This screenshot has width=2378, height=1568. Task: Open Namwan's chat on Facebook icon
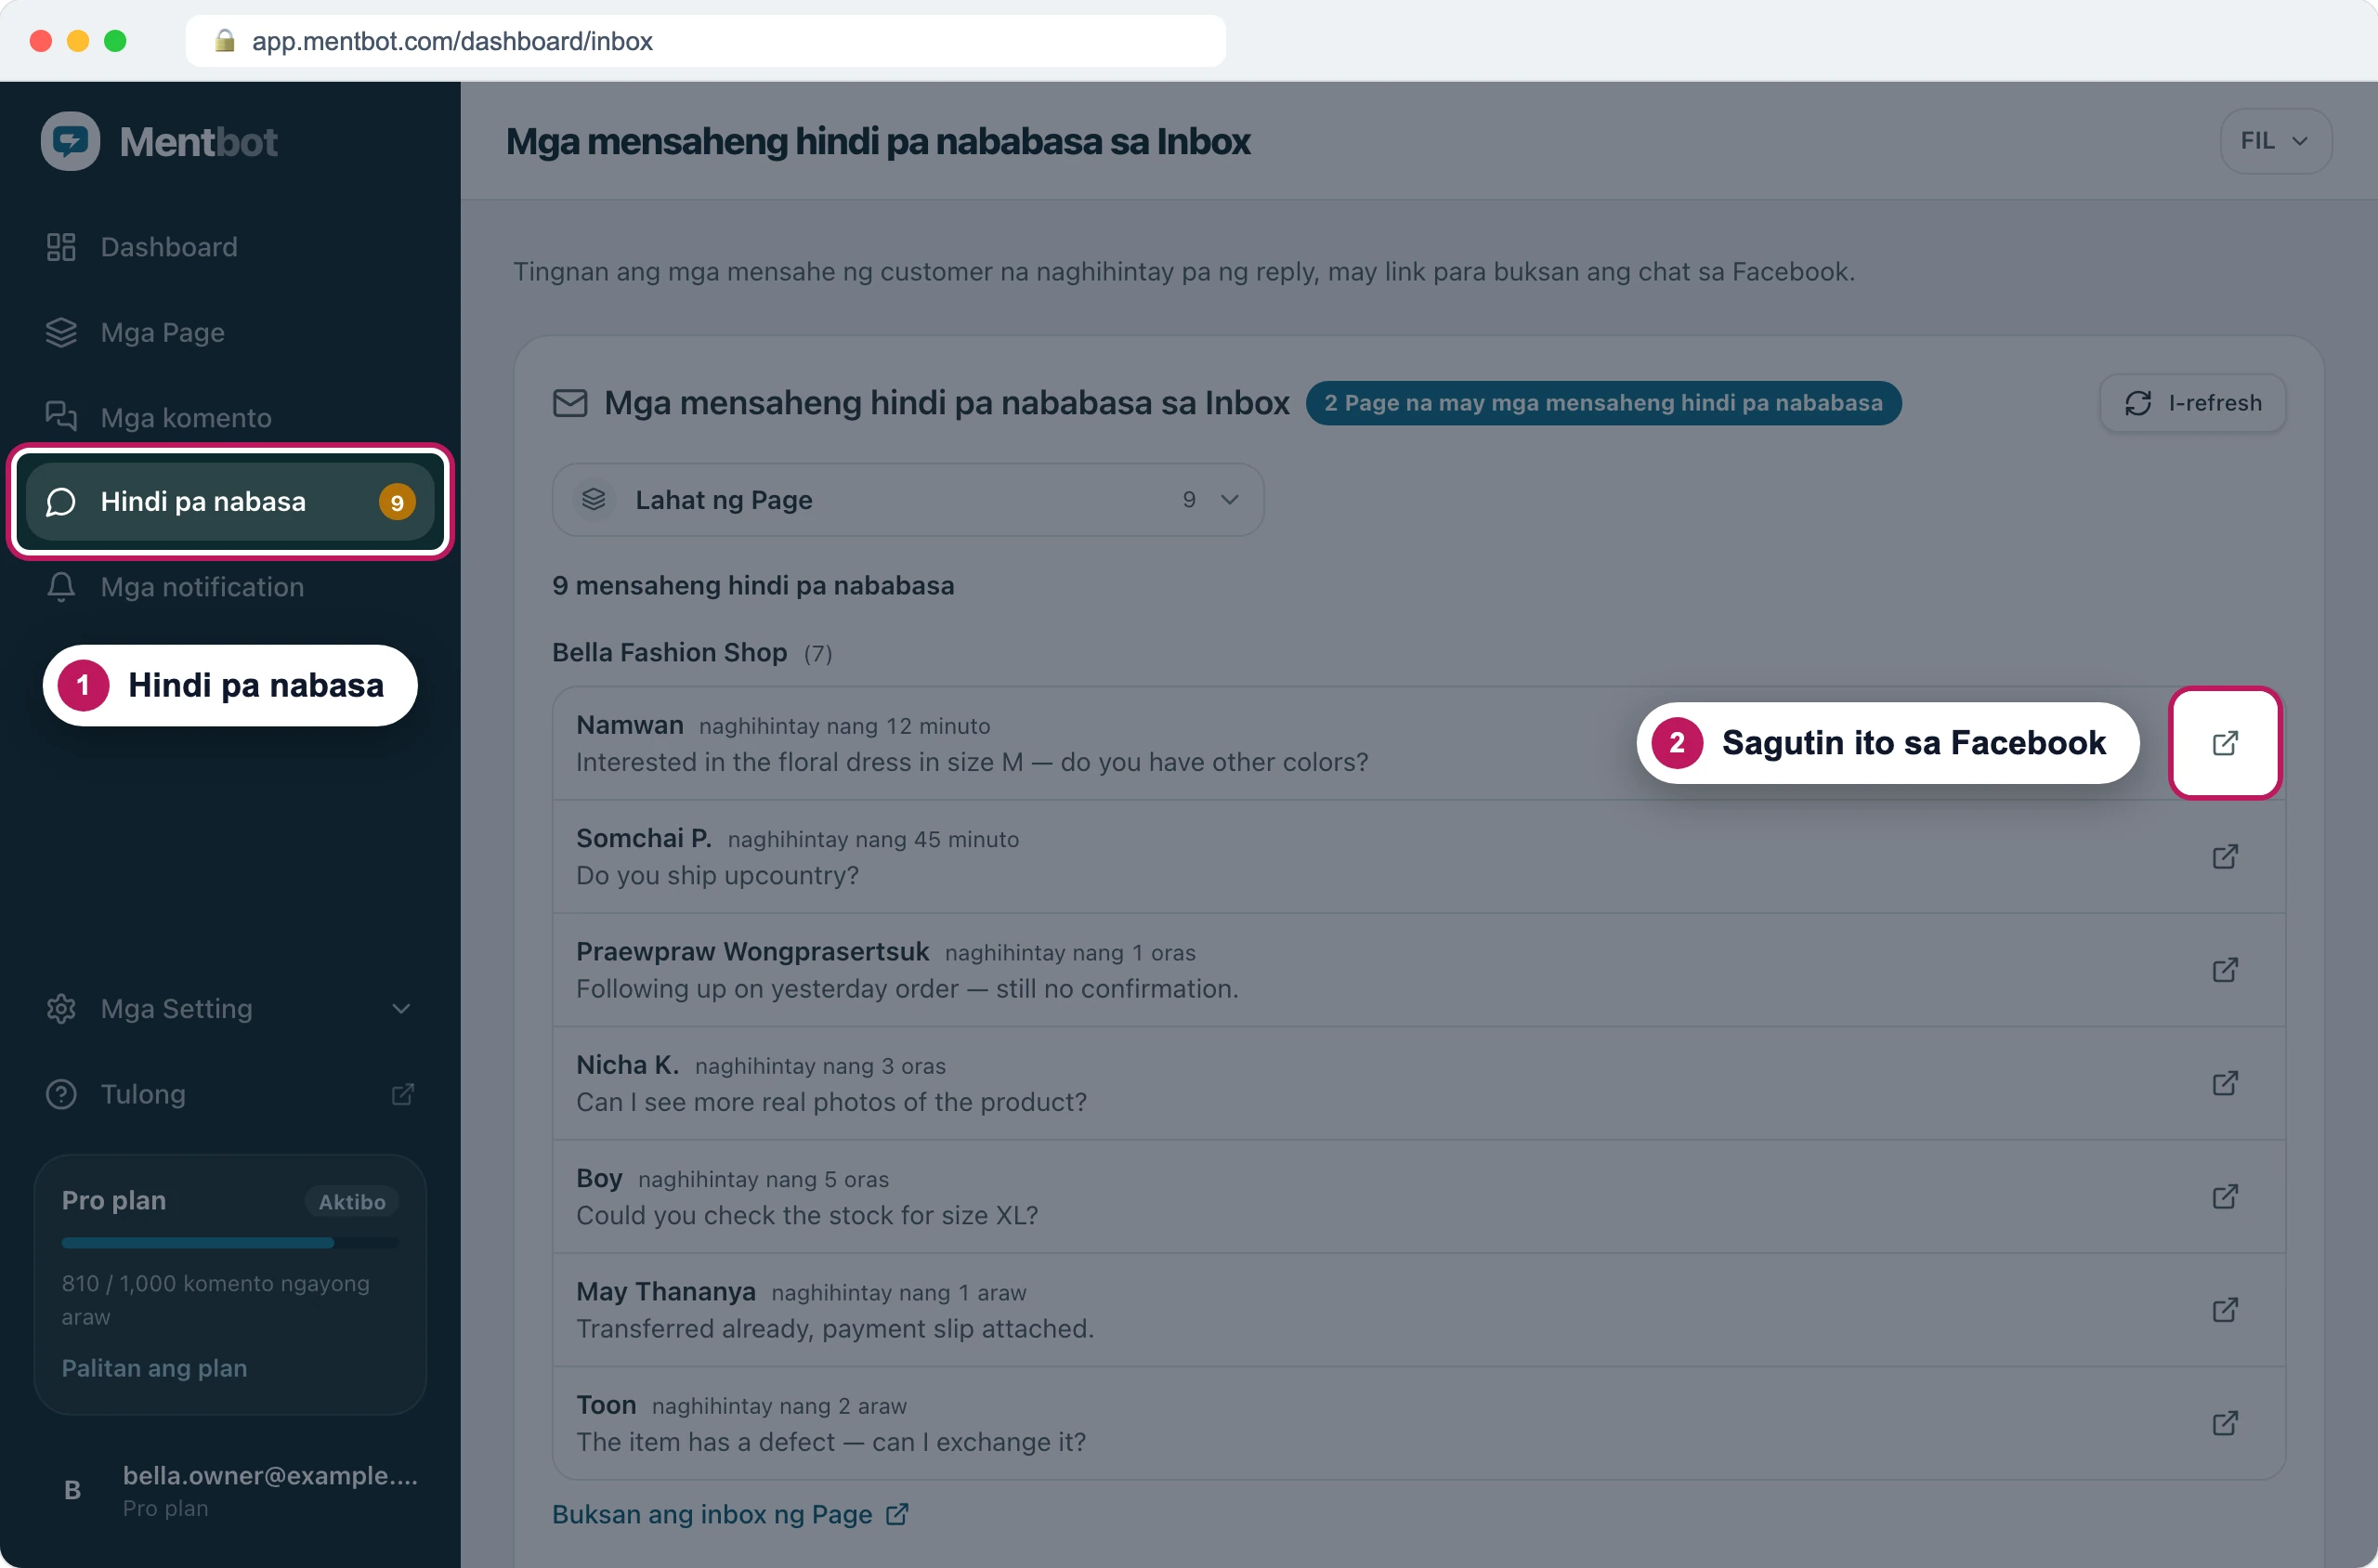pyautogui.click(x=2224, y=743)
